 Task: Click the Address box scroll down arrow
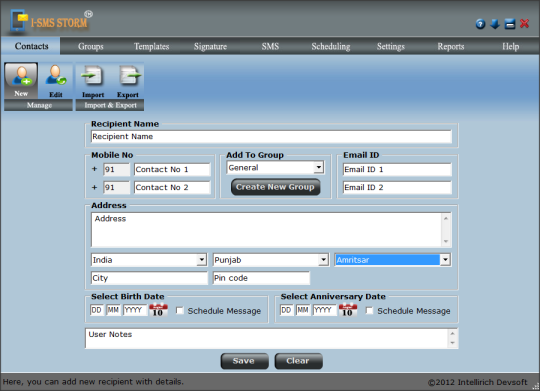coord(446,241)
